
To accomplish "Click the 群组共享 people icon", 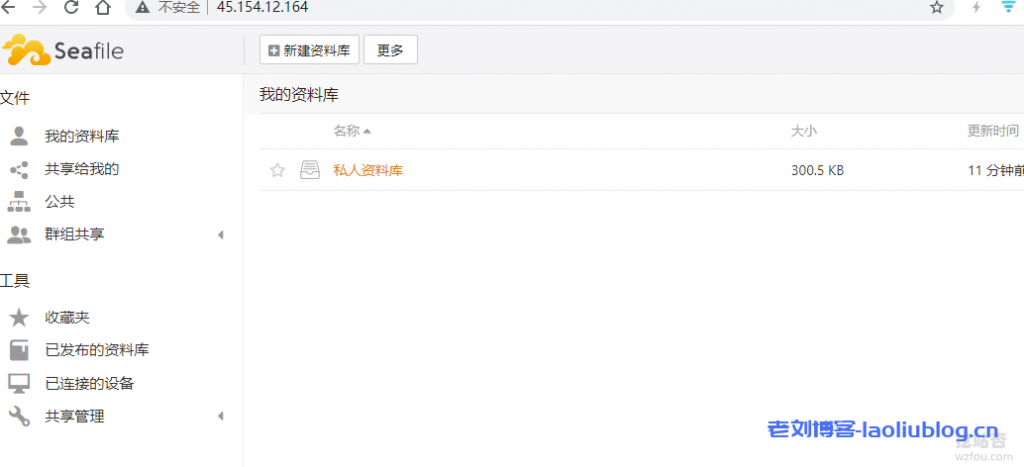I will [x=19, y=234].
